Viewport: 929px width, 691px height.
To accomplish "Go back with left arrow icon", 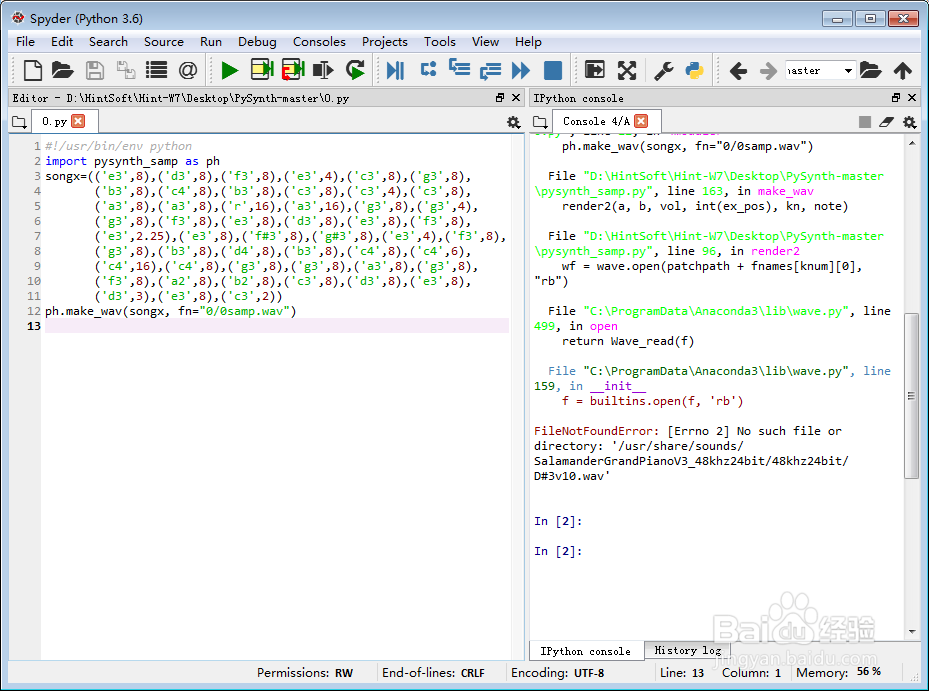I will [x=738, y=71].
